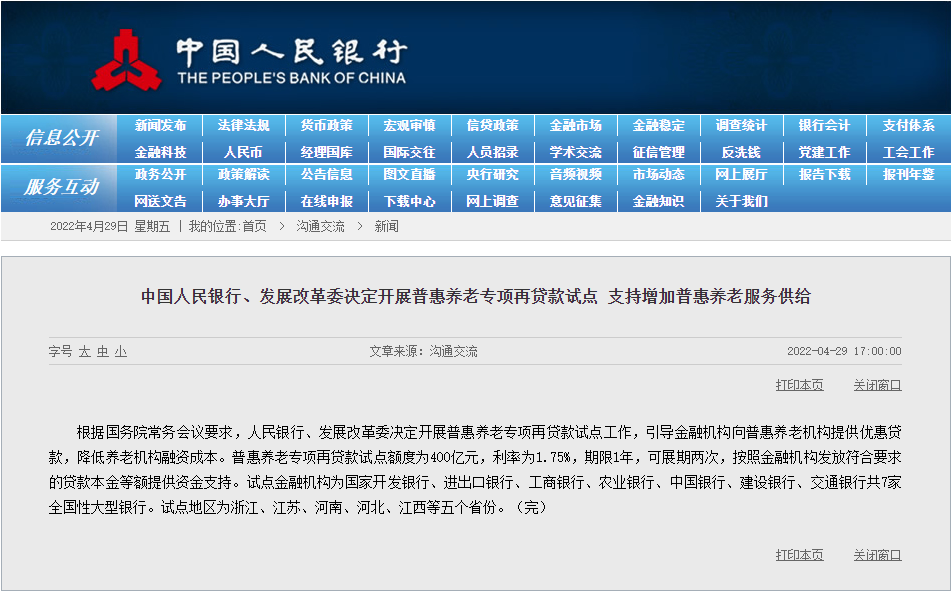The width and height of the screenshot is (952, 591).
Task: Select 征信管理 navigation link
Action: coord(659,152)
